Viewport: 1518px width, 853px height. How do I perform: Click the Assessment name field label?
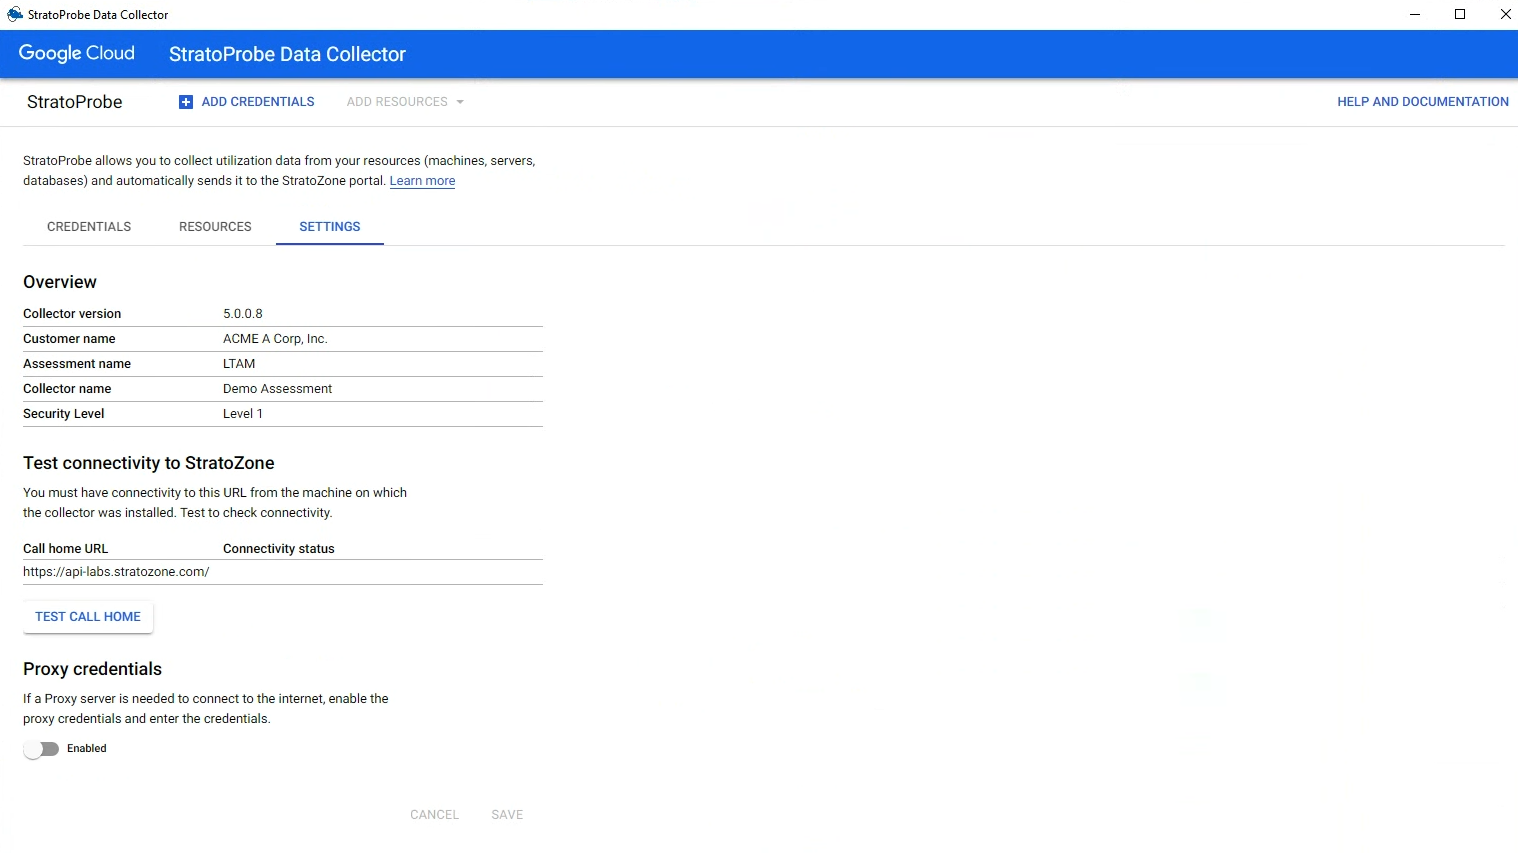pyautogui.click(x=77, y=364)
